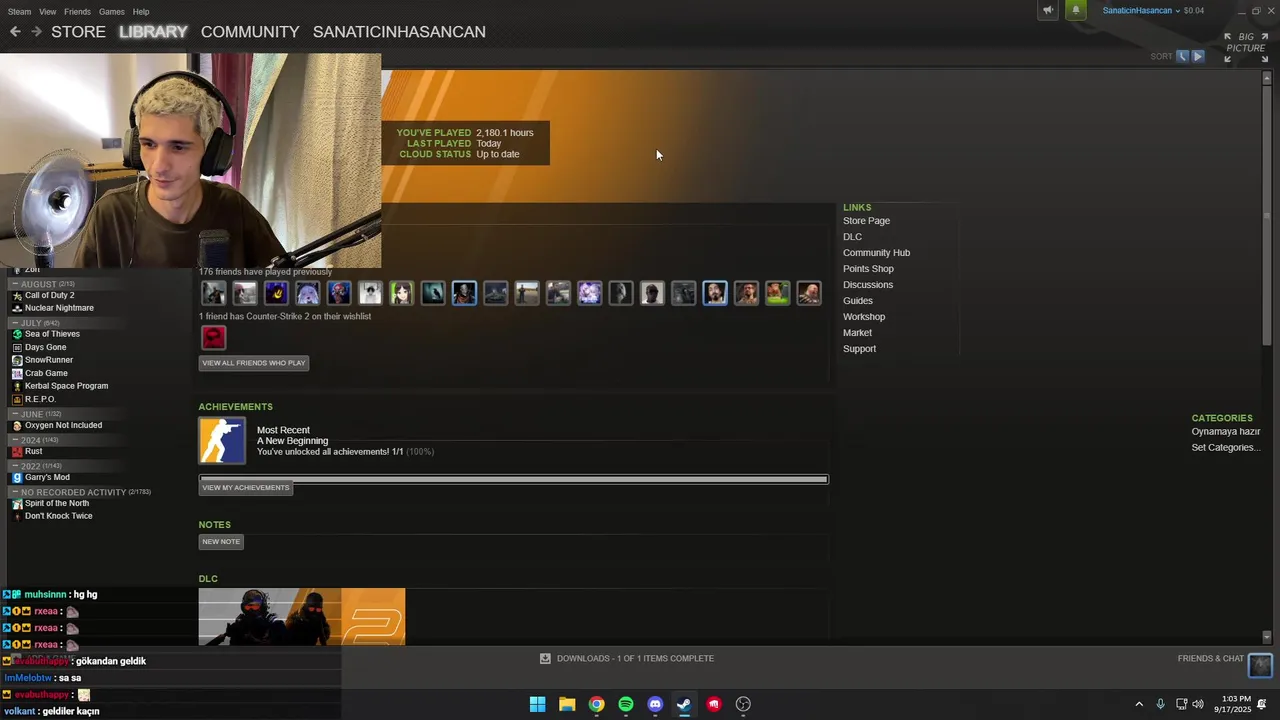Select R.E.P.O. game icon

click(x=17, y=399)
